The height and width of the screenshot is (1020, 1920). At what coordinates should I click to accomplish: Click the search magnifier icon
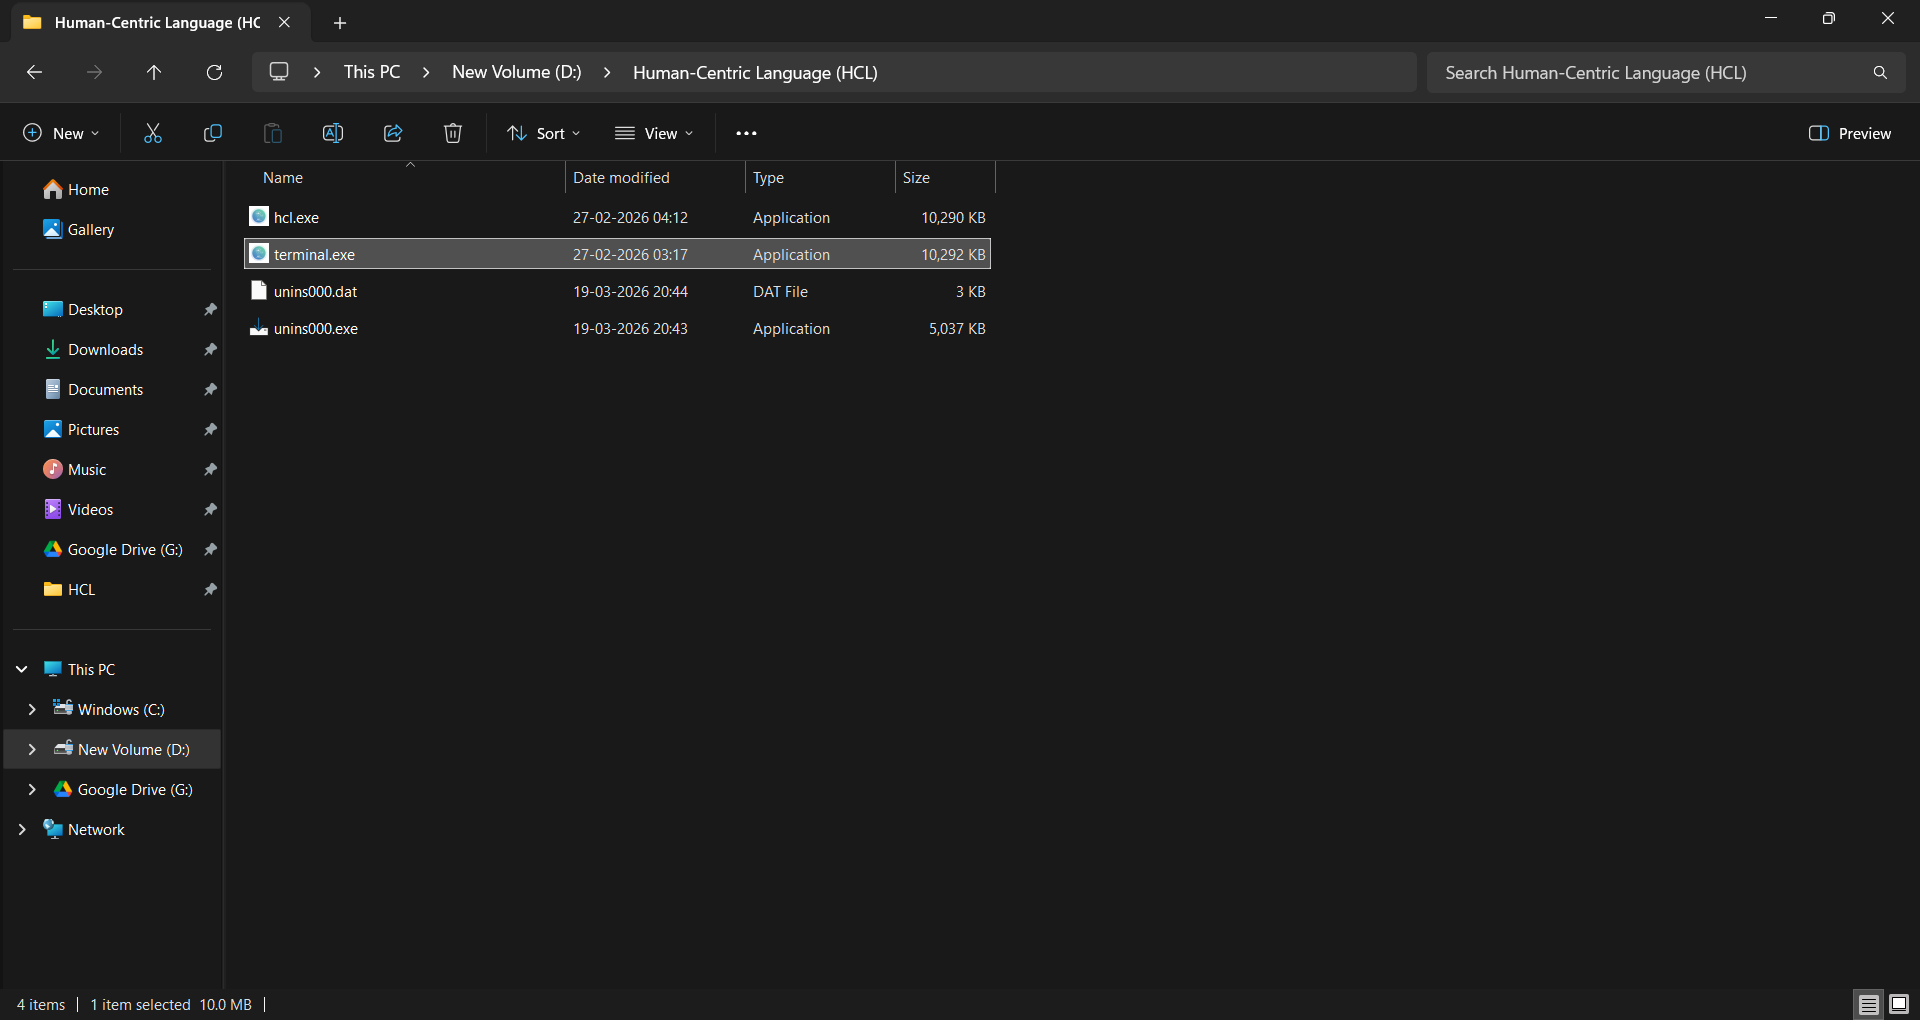pyautogui.click(x=1879, y=72)
